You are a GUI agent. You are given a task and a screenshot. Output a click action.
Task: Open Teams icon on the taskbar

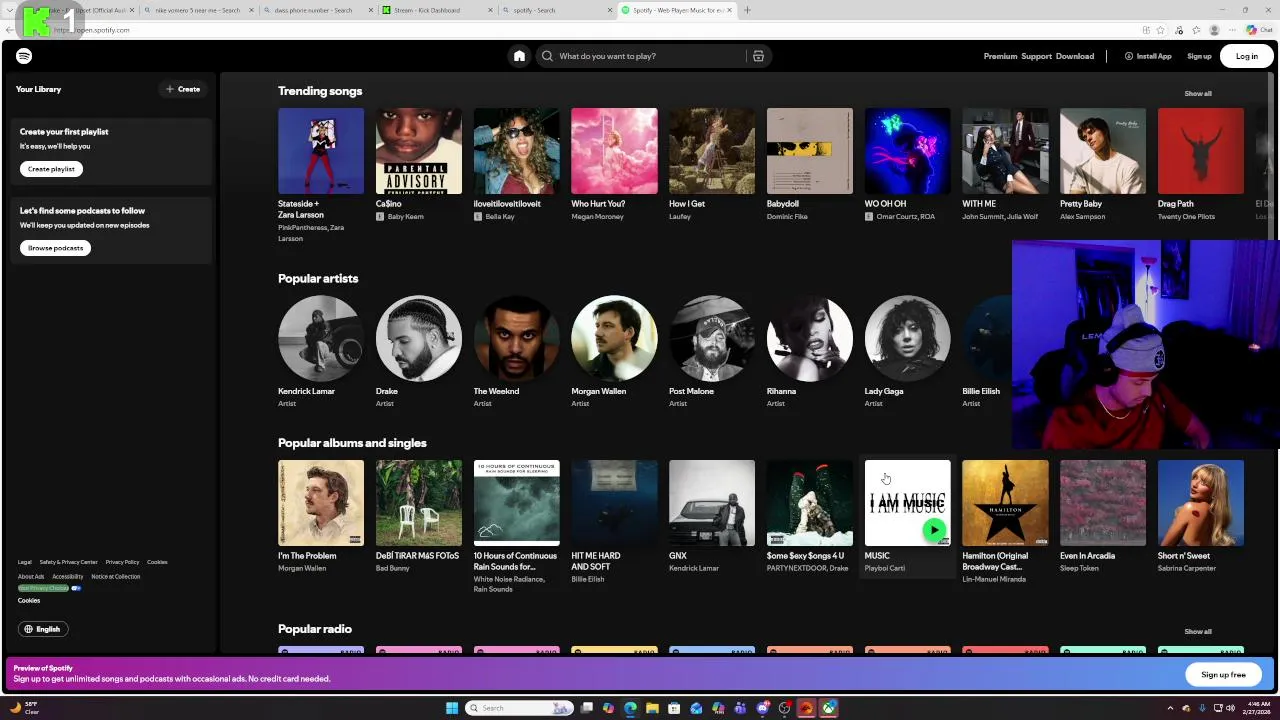(x=740, y=708)
